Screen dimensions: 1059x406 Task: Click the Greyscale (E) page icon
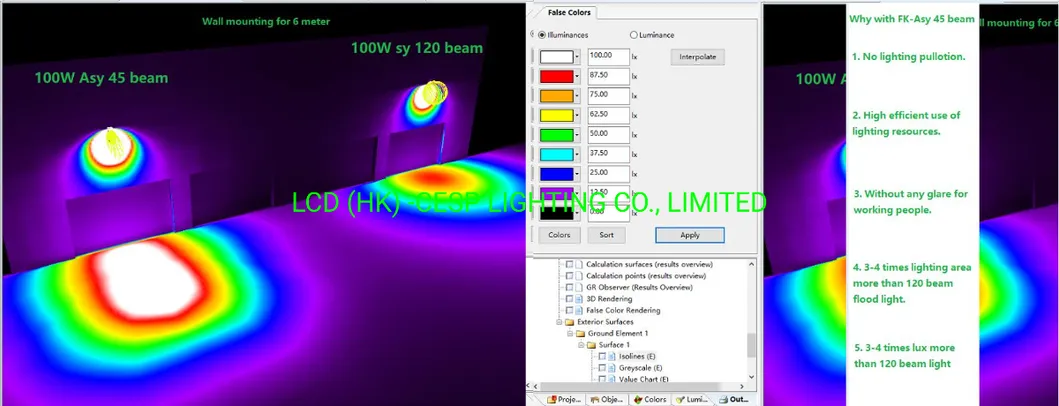pos(612,367)
